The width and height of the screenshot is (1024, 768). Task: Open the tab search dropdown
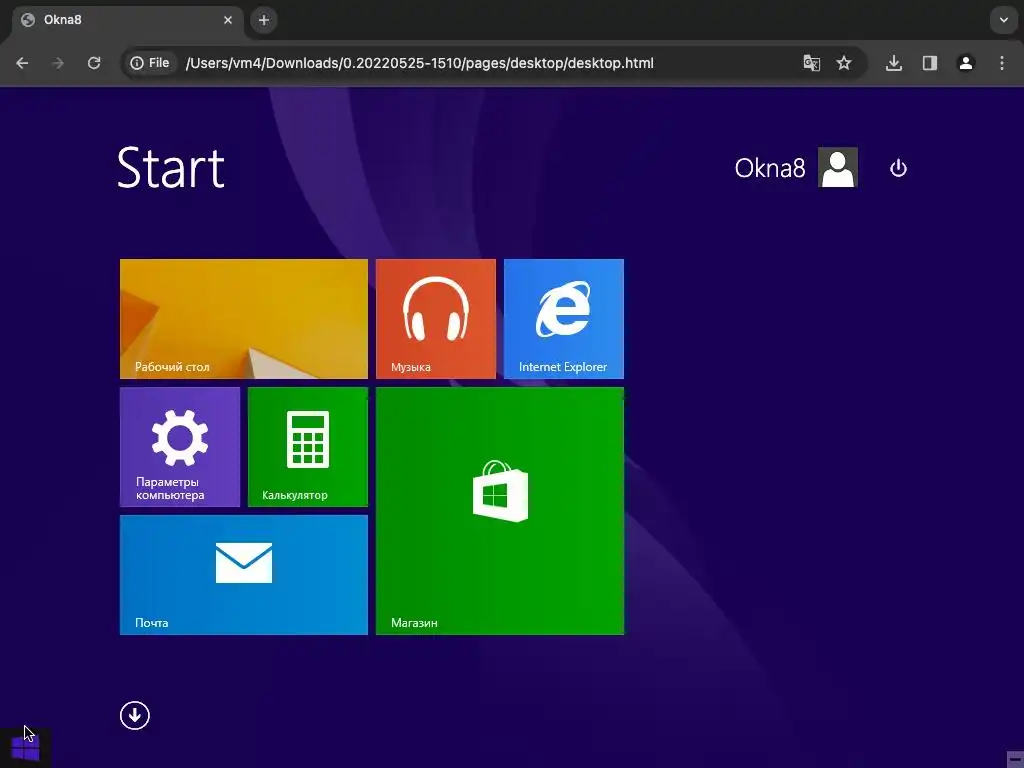(x=1004, y=20)
